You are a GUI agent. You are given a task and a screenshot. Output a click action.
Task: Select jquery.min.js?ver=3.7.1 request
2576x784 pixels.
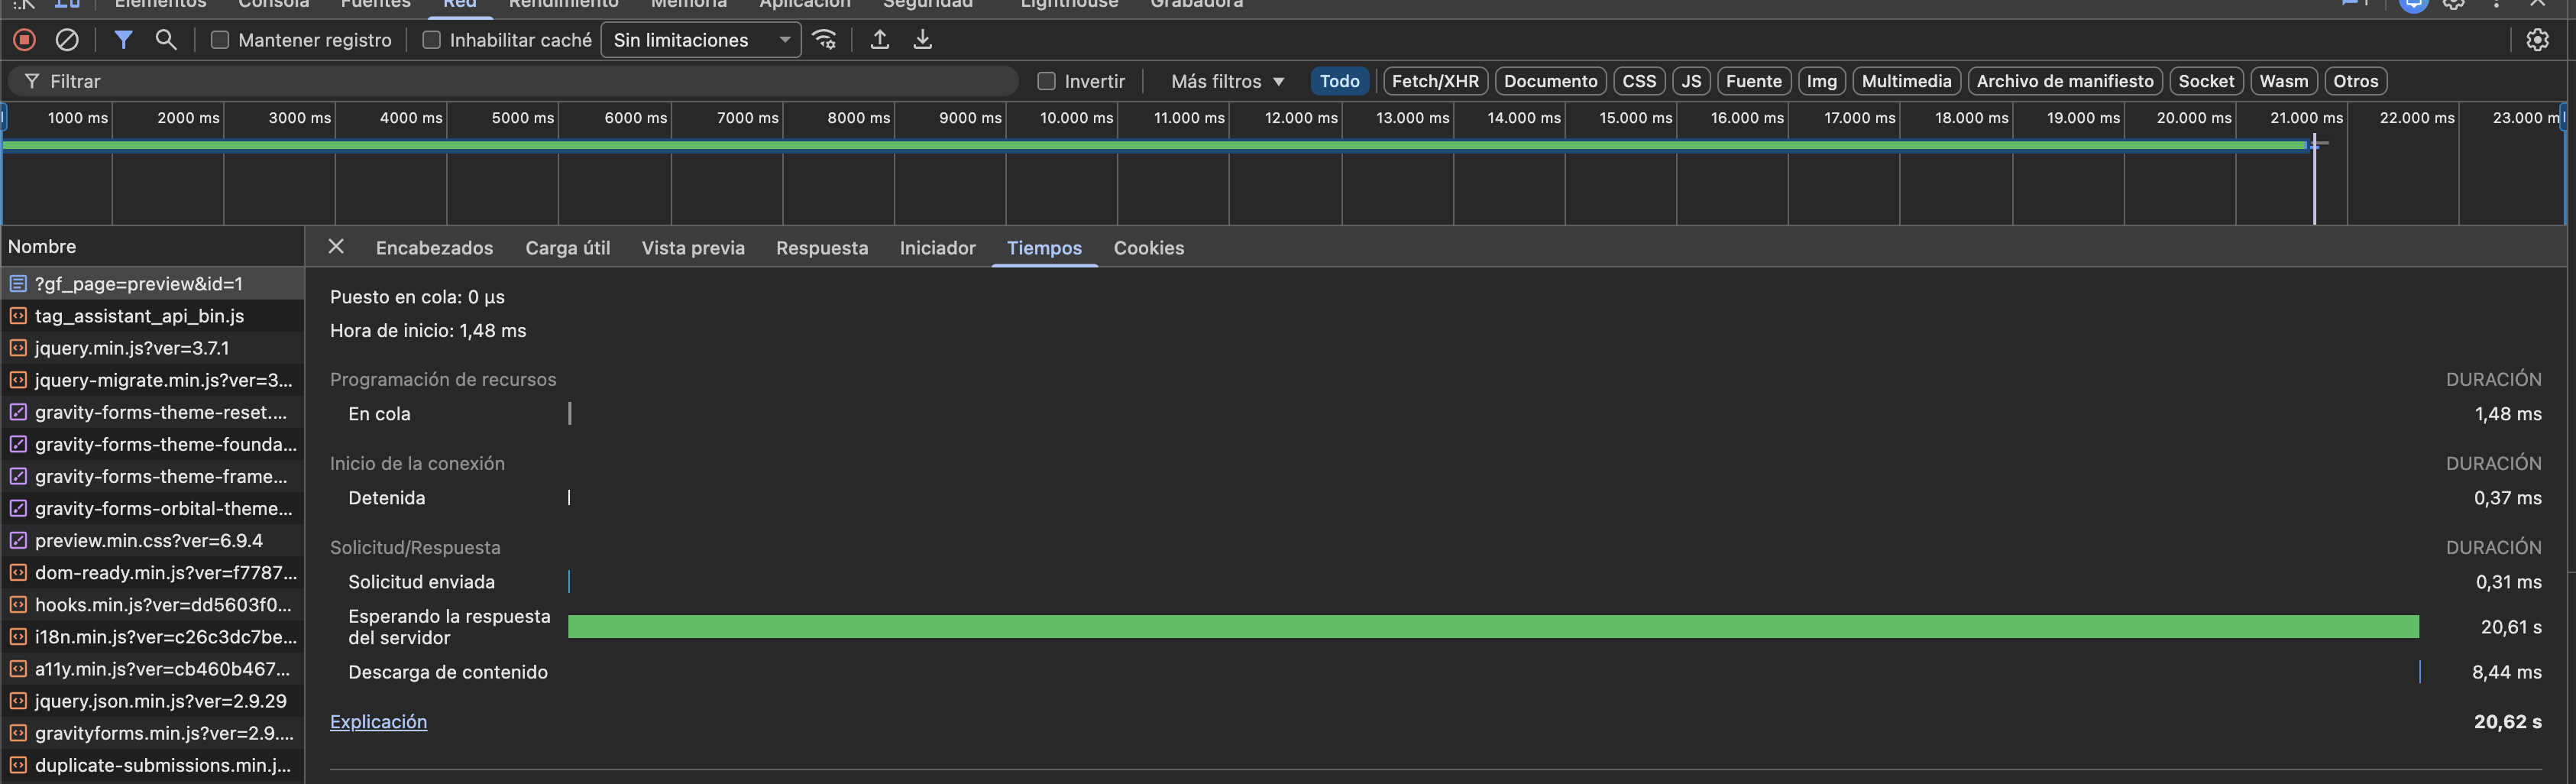(x=132, y=348)
